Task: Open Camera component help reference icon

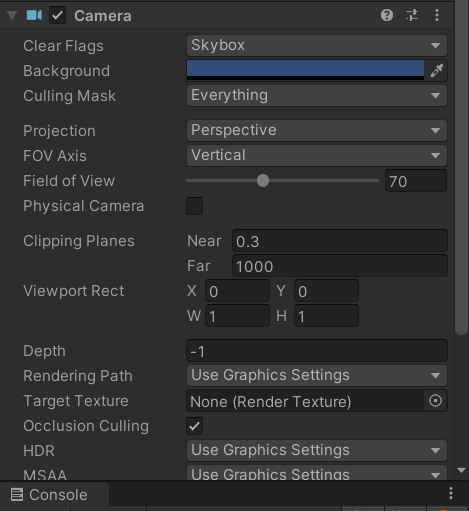Action: click(x=387, y=15)
